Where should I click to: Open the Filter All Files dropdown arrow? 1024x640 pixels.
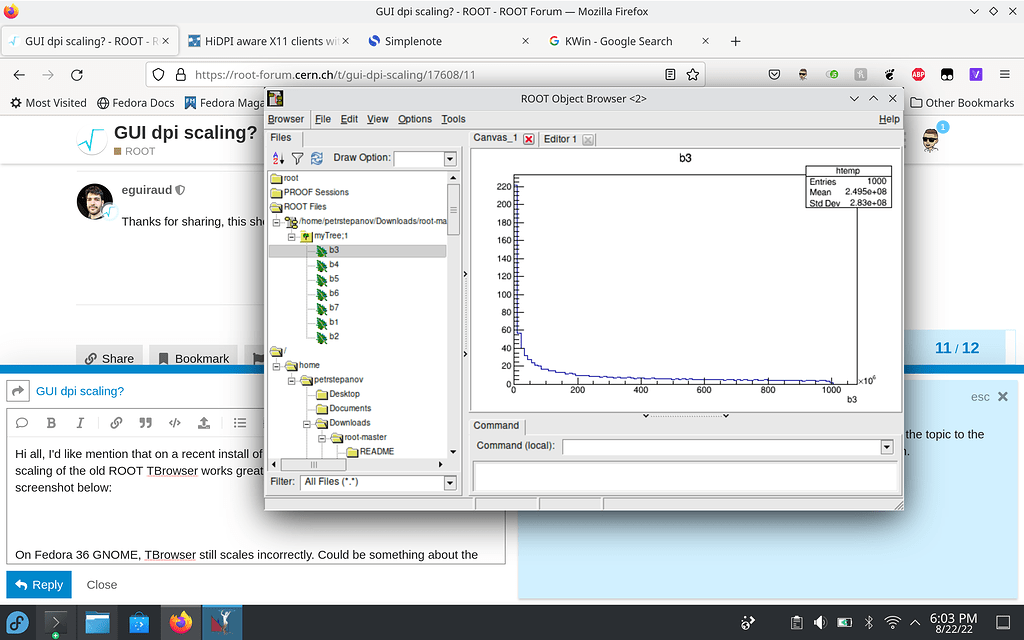450,483
